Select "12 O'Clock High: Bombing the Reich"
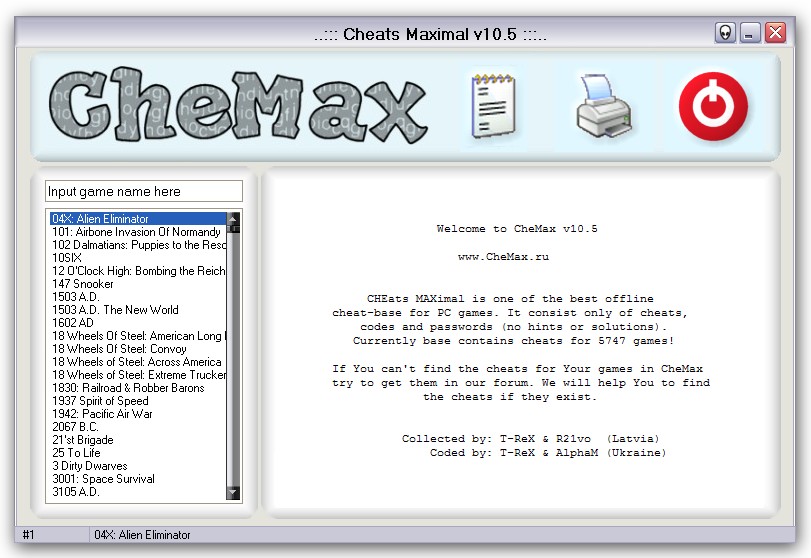This screenshot has width=811, height=558. 138,270
